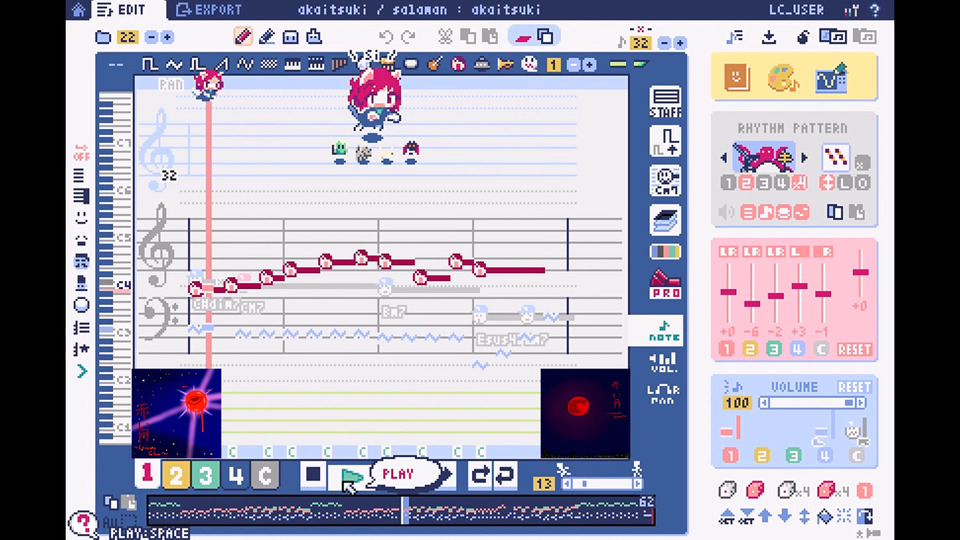Open the PRO mode panel

pos(666,284)
